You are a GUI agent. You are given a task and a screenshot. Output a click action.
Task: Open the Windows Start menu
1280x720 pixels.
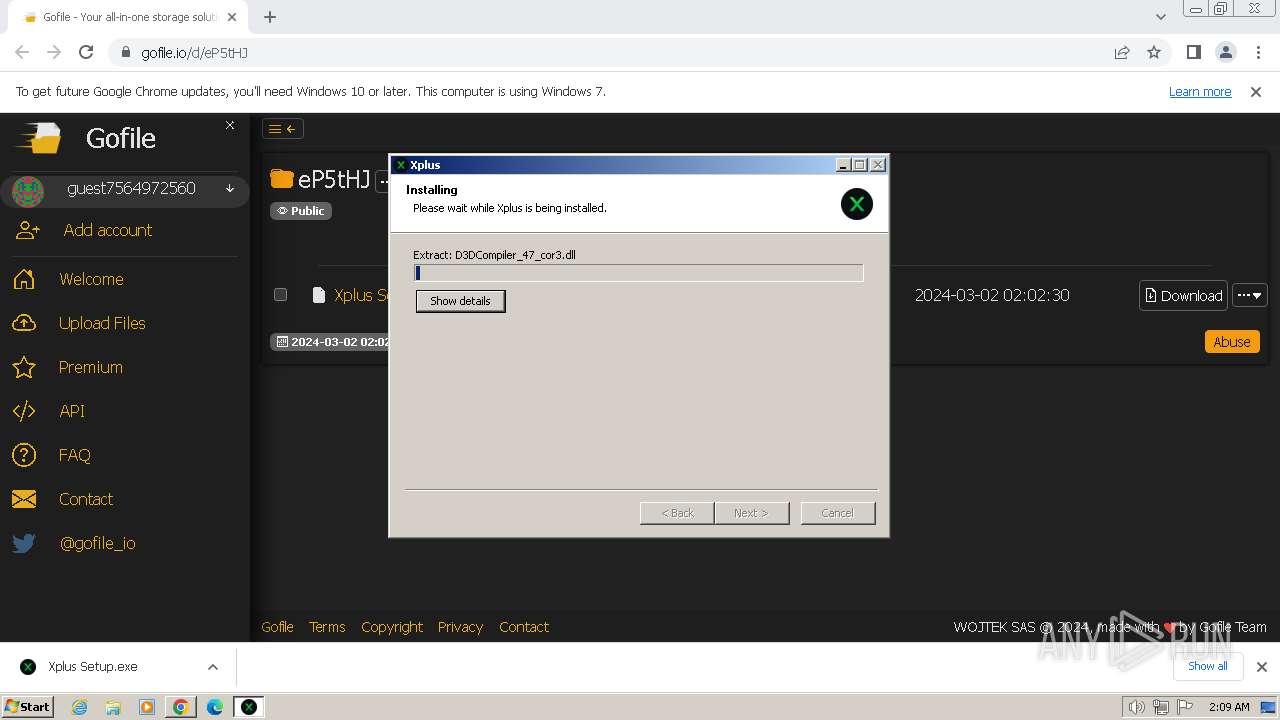coord(27,706)
